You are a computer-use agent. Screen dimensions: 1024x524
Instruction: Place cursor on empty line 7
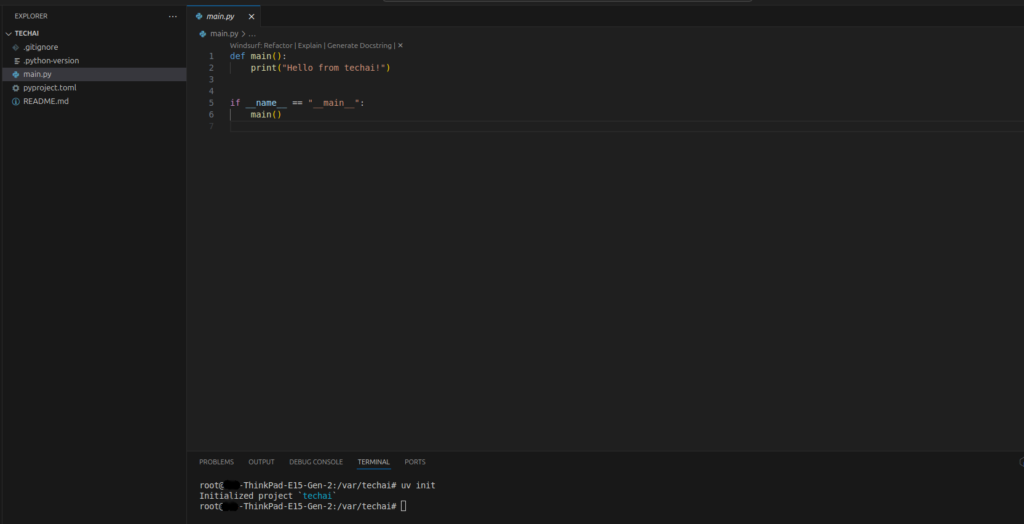(x=627, y=126)
